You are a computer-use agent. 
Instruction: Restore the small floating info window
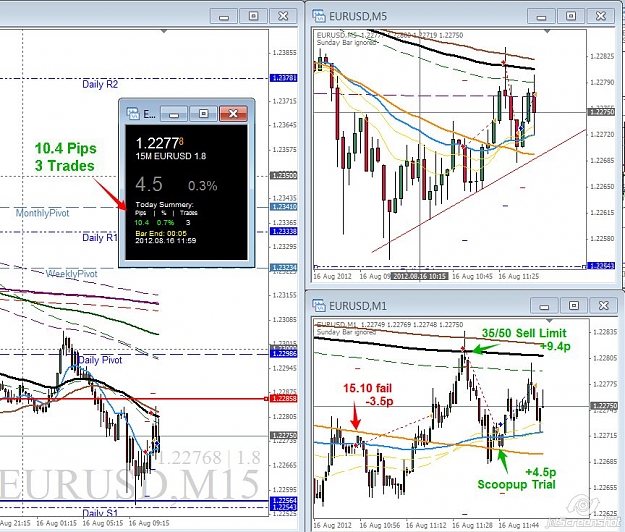coord(203,114)
